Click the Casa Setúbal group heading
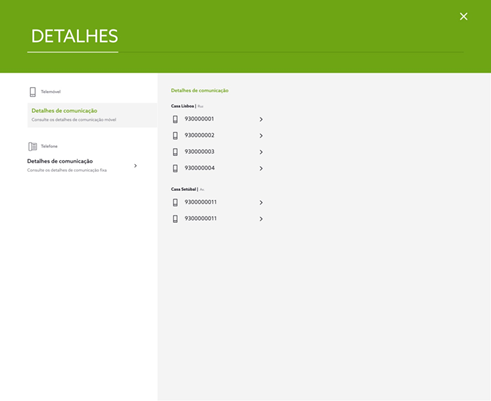Viewport: 491px width, 401px height. (184, 189)
